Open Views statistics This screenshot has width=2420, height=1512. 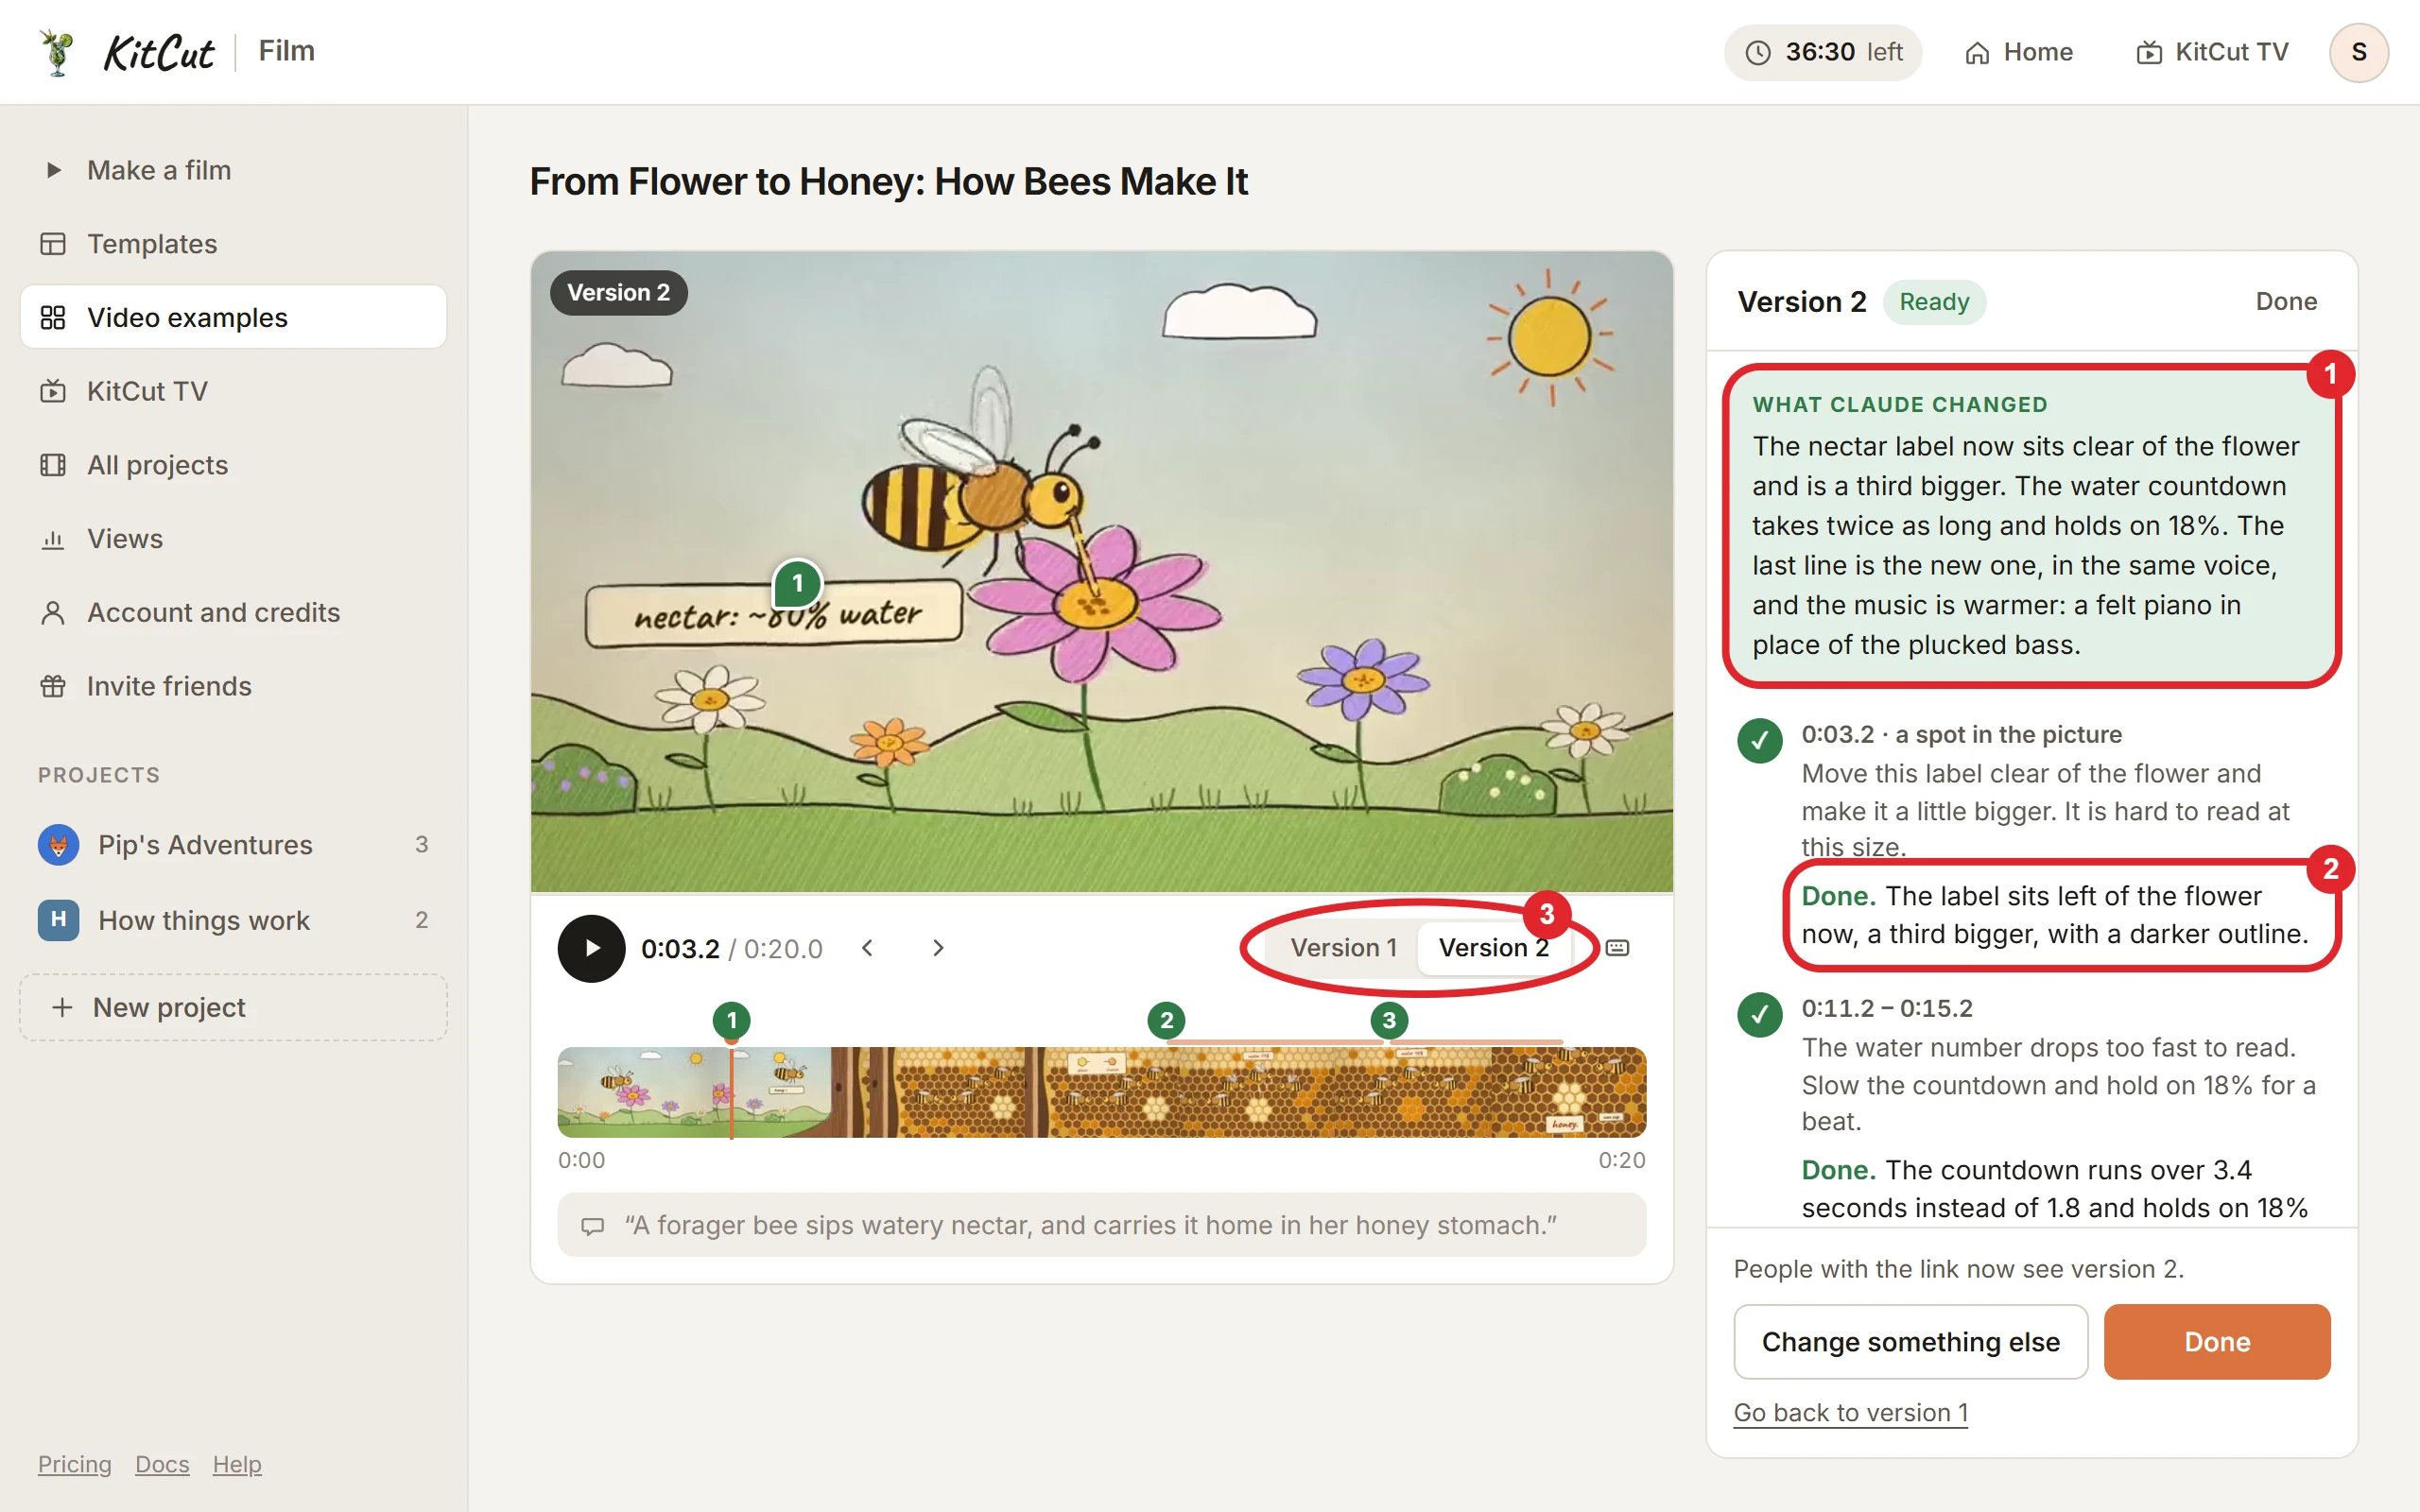tap(233, 539)
